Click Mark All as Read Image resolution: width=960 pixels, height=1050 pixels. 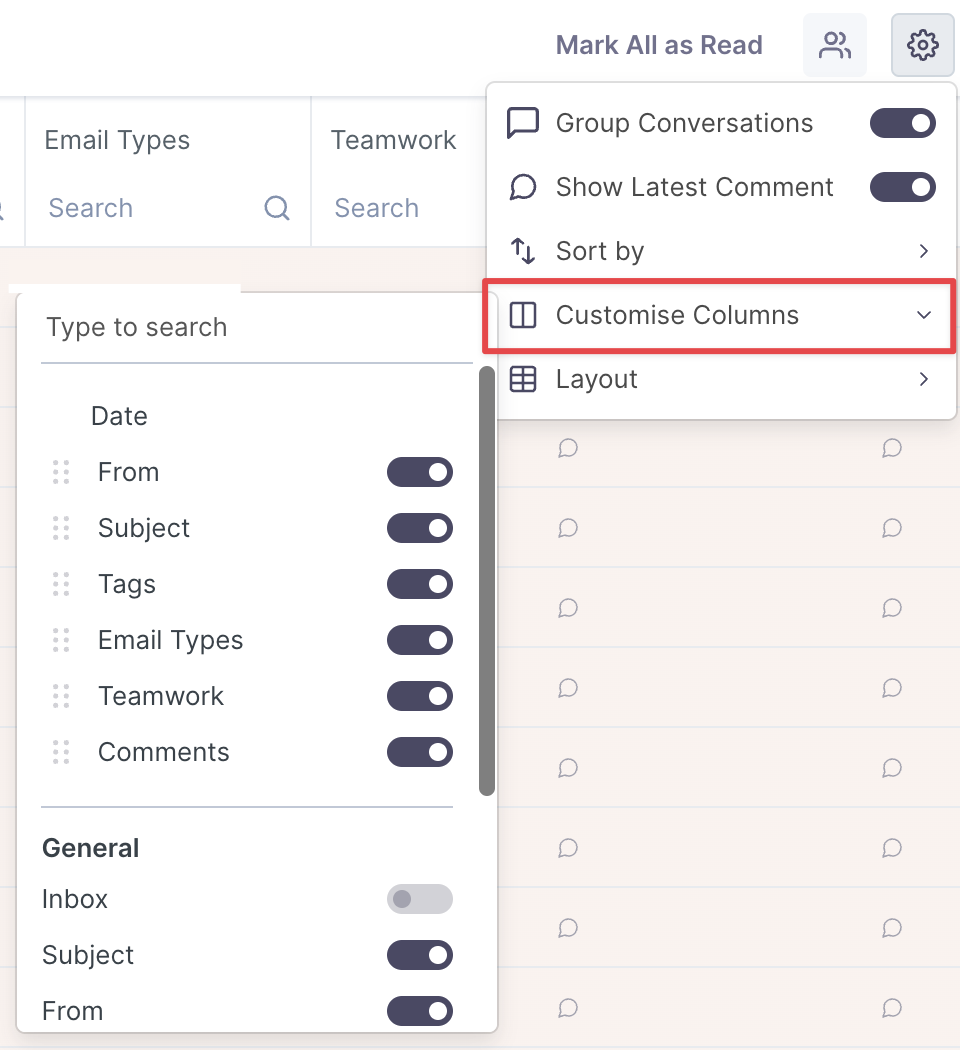click(x=659, y=45)
